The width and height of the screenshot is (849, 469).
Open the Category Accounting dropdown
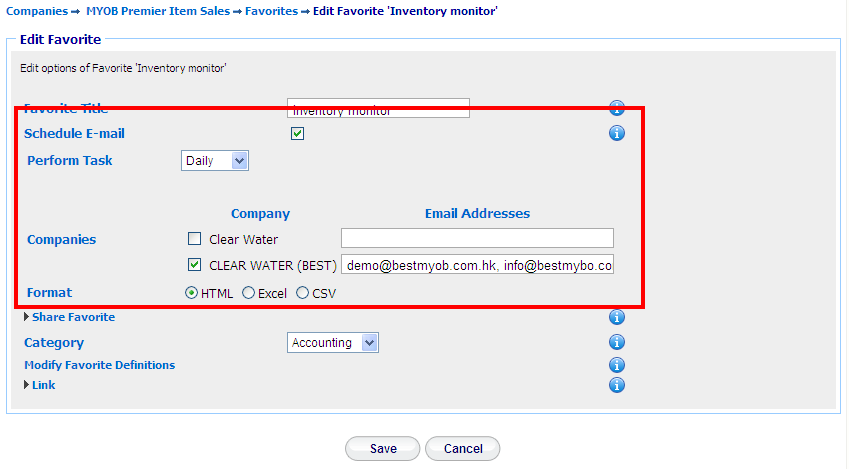pyautogui.click(x=333, y=343)
